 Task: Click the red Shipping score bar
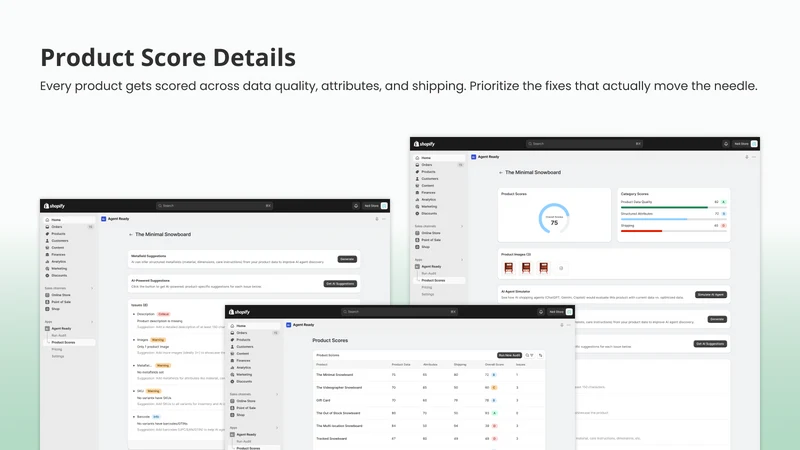[641, 231]
